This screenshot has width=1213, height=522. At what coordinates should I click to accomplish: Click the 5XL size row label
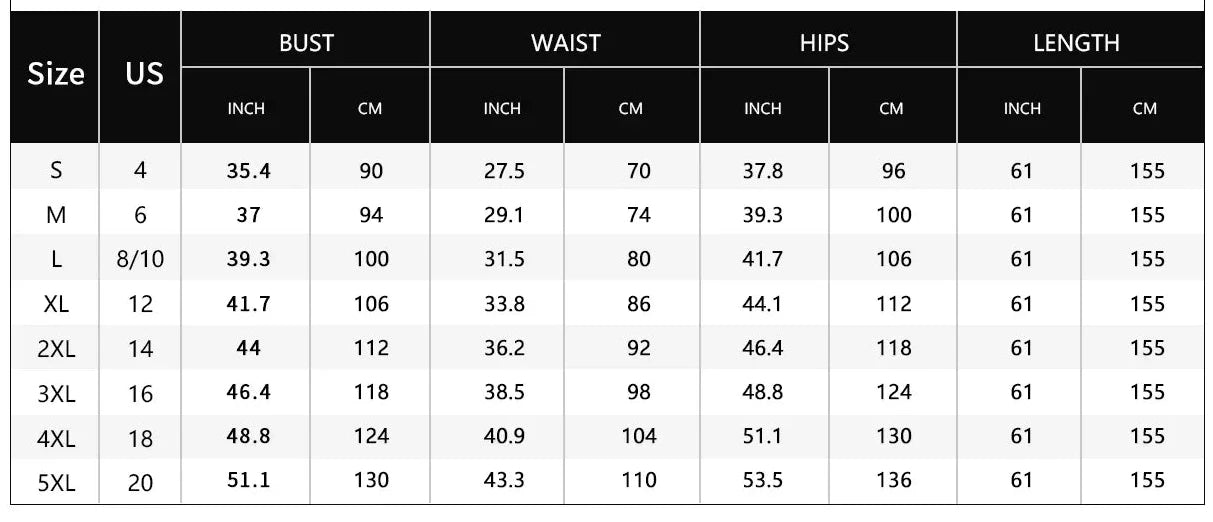click(x=56, y=482)
